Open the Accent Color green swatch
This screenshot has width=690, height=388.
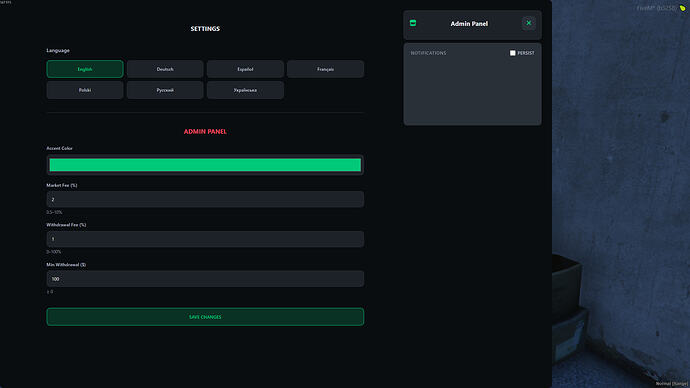pos(205,165)
